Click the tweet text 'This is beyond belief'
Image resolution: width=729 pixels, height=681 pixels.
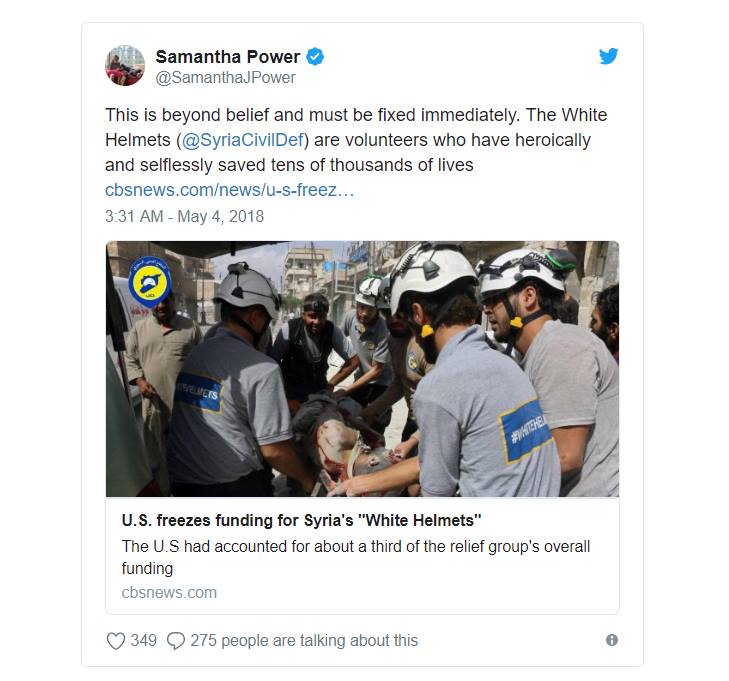click(x=187, y=115)
